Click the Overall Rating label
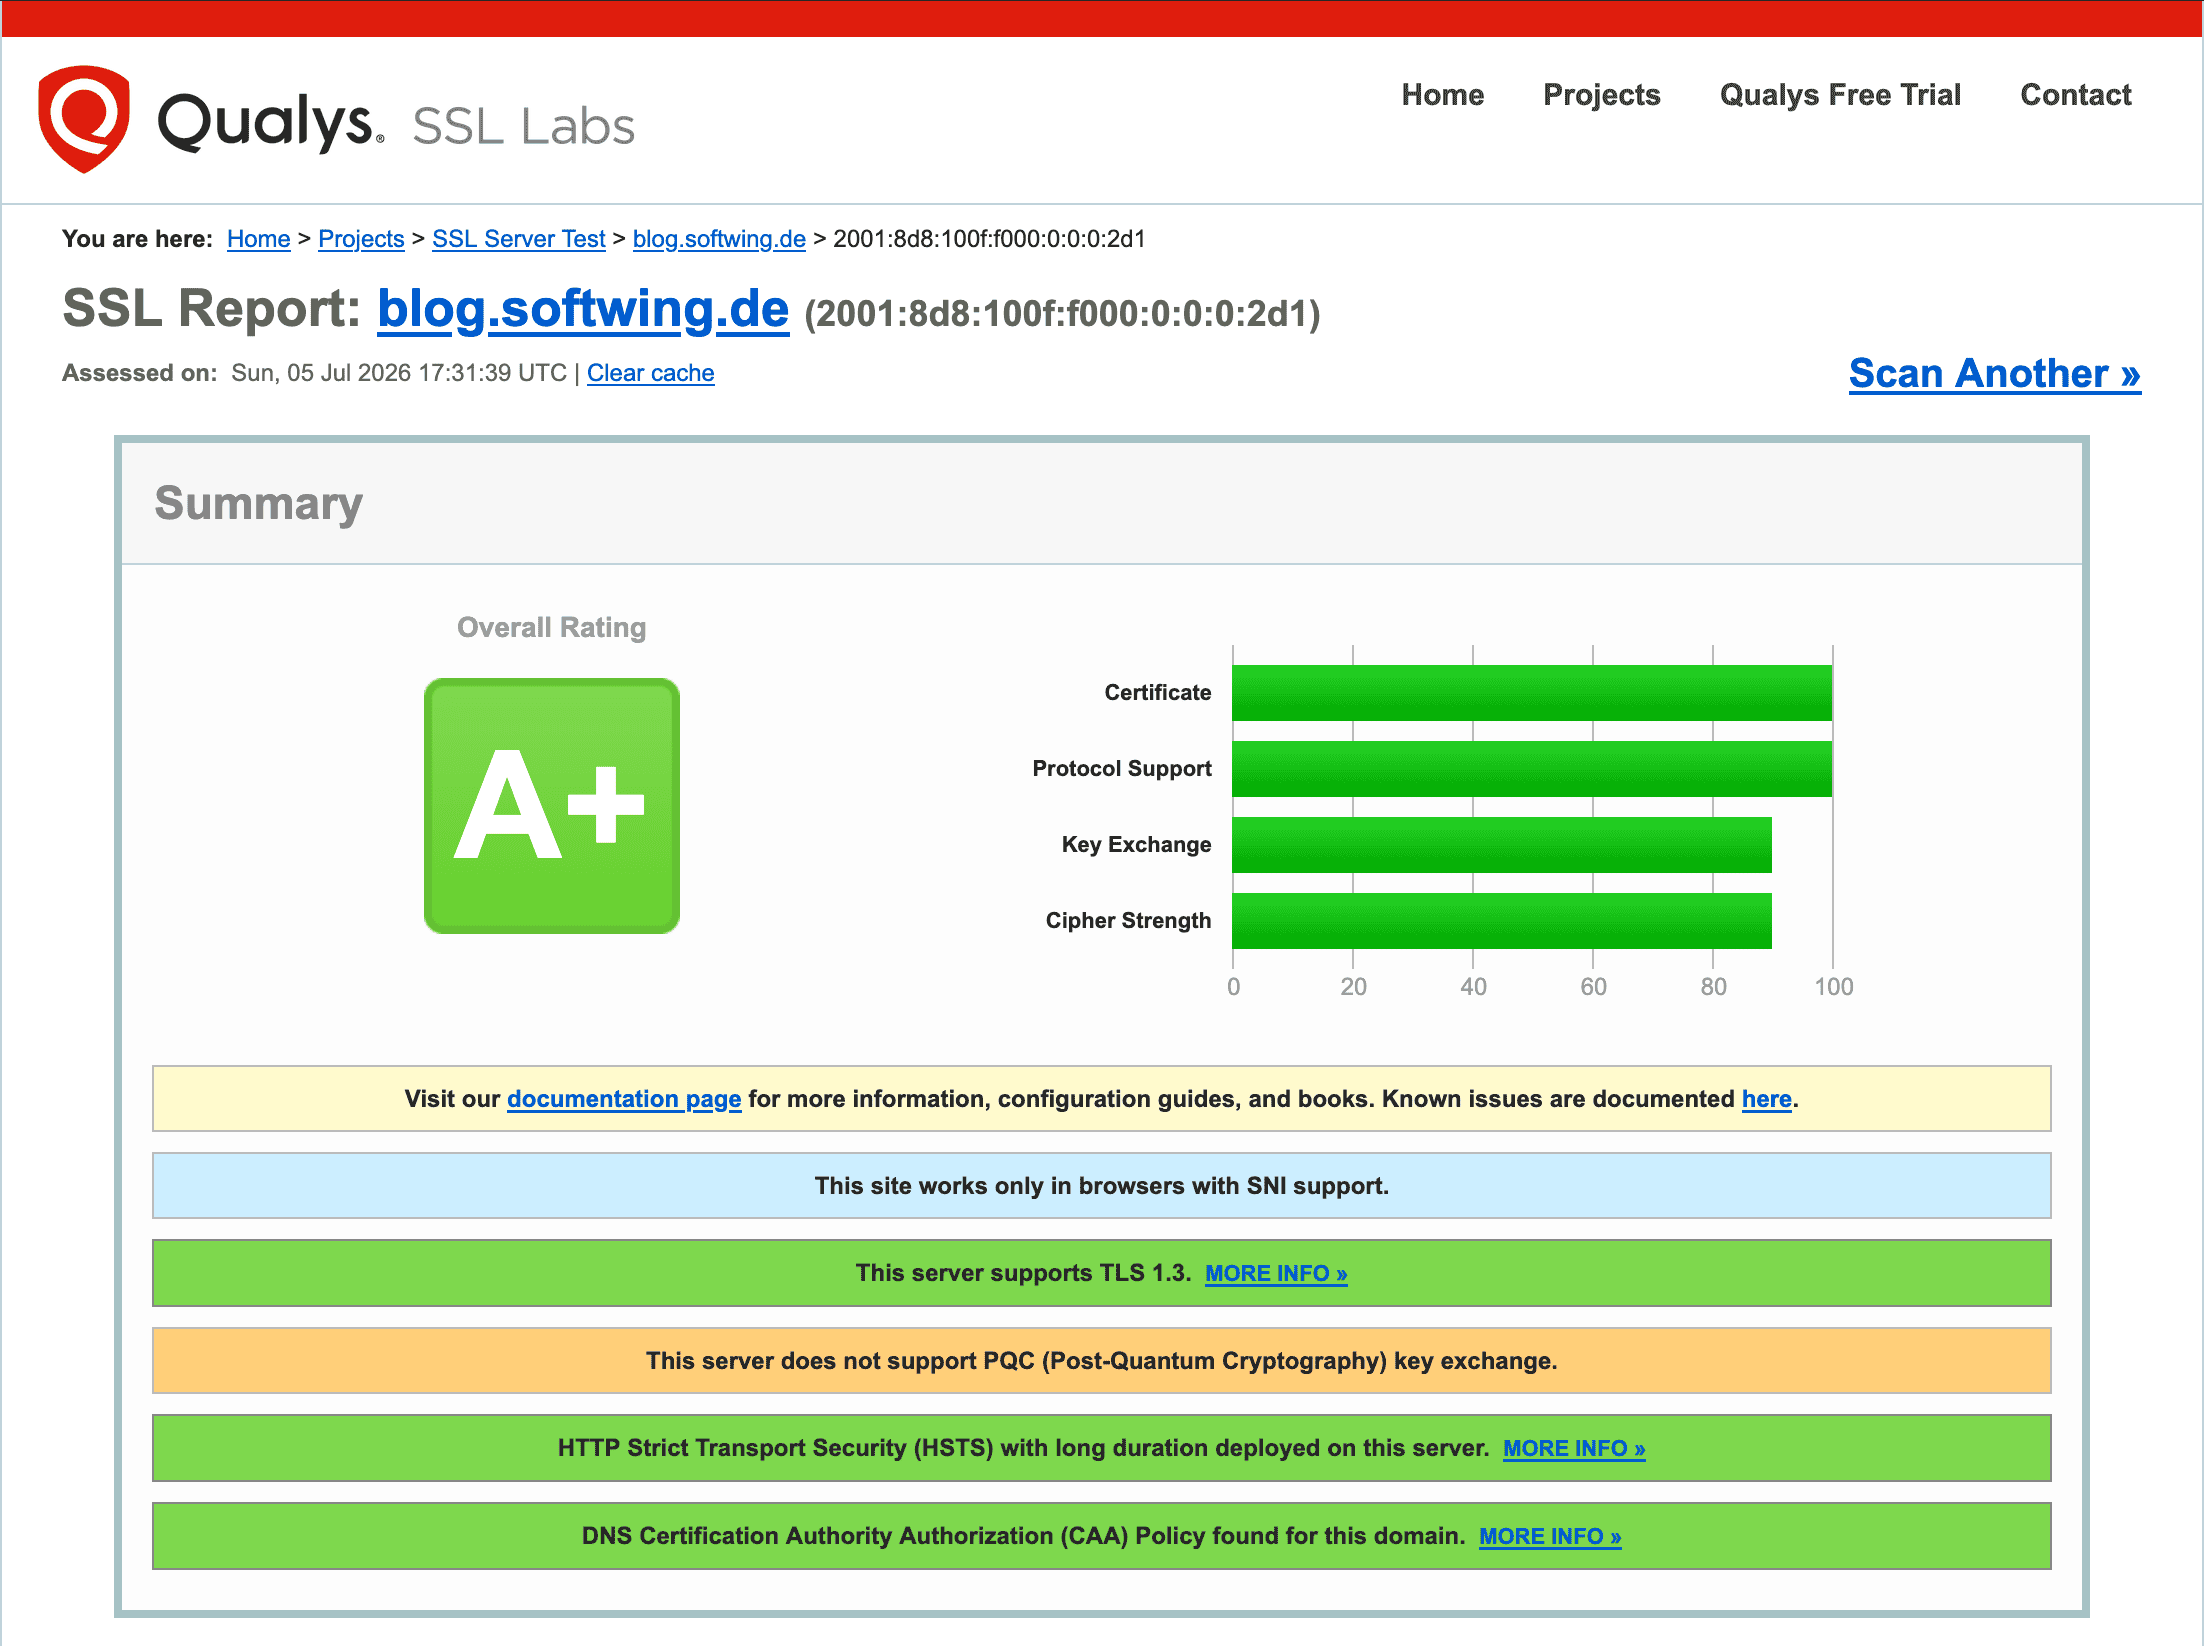Viewport: 2204px width, 1646px height. pos(551,627)
